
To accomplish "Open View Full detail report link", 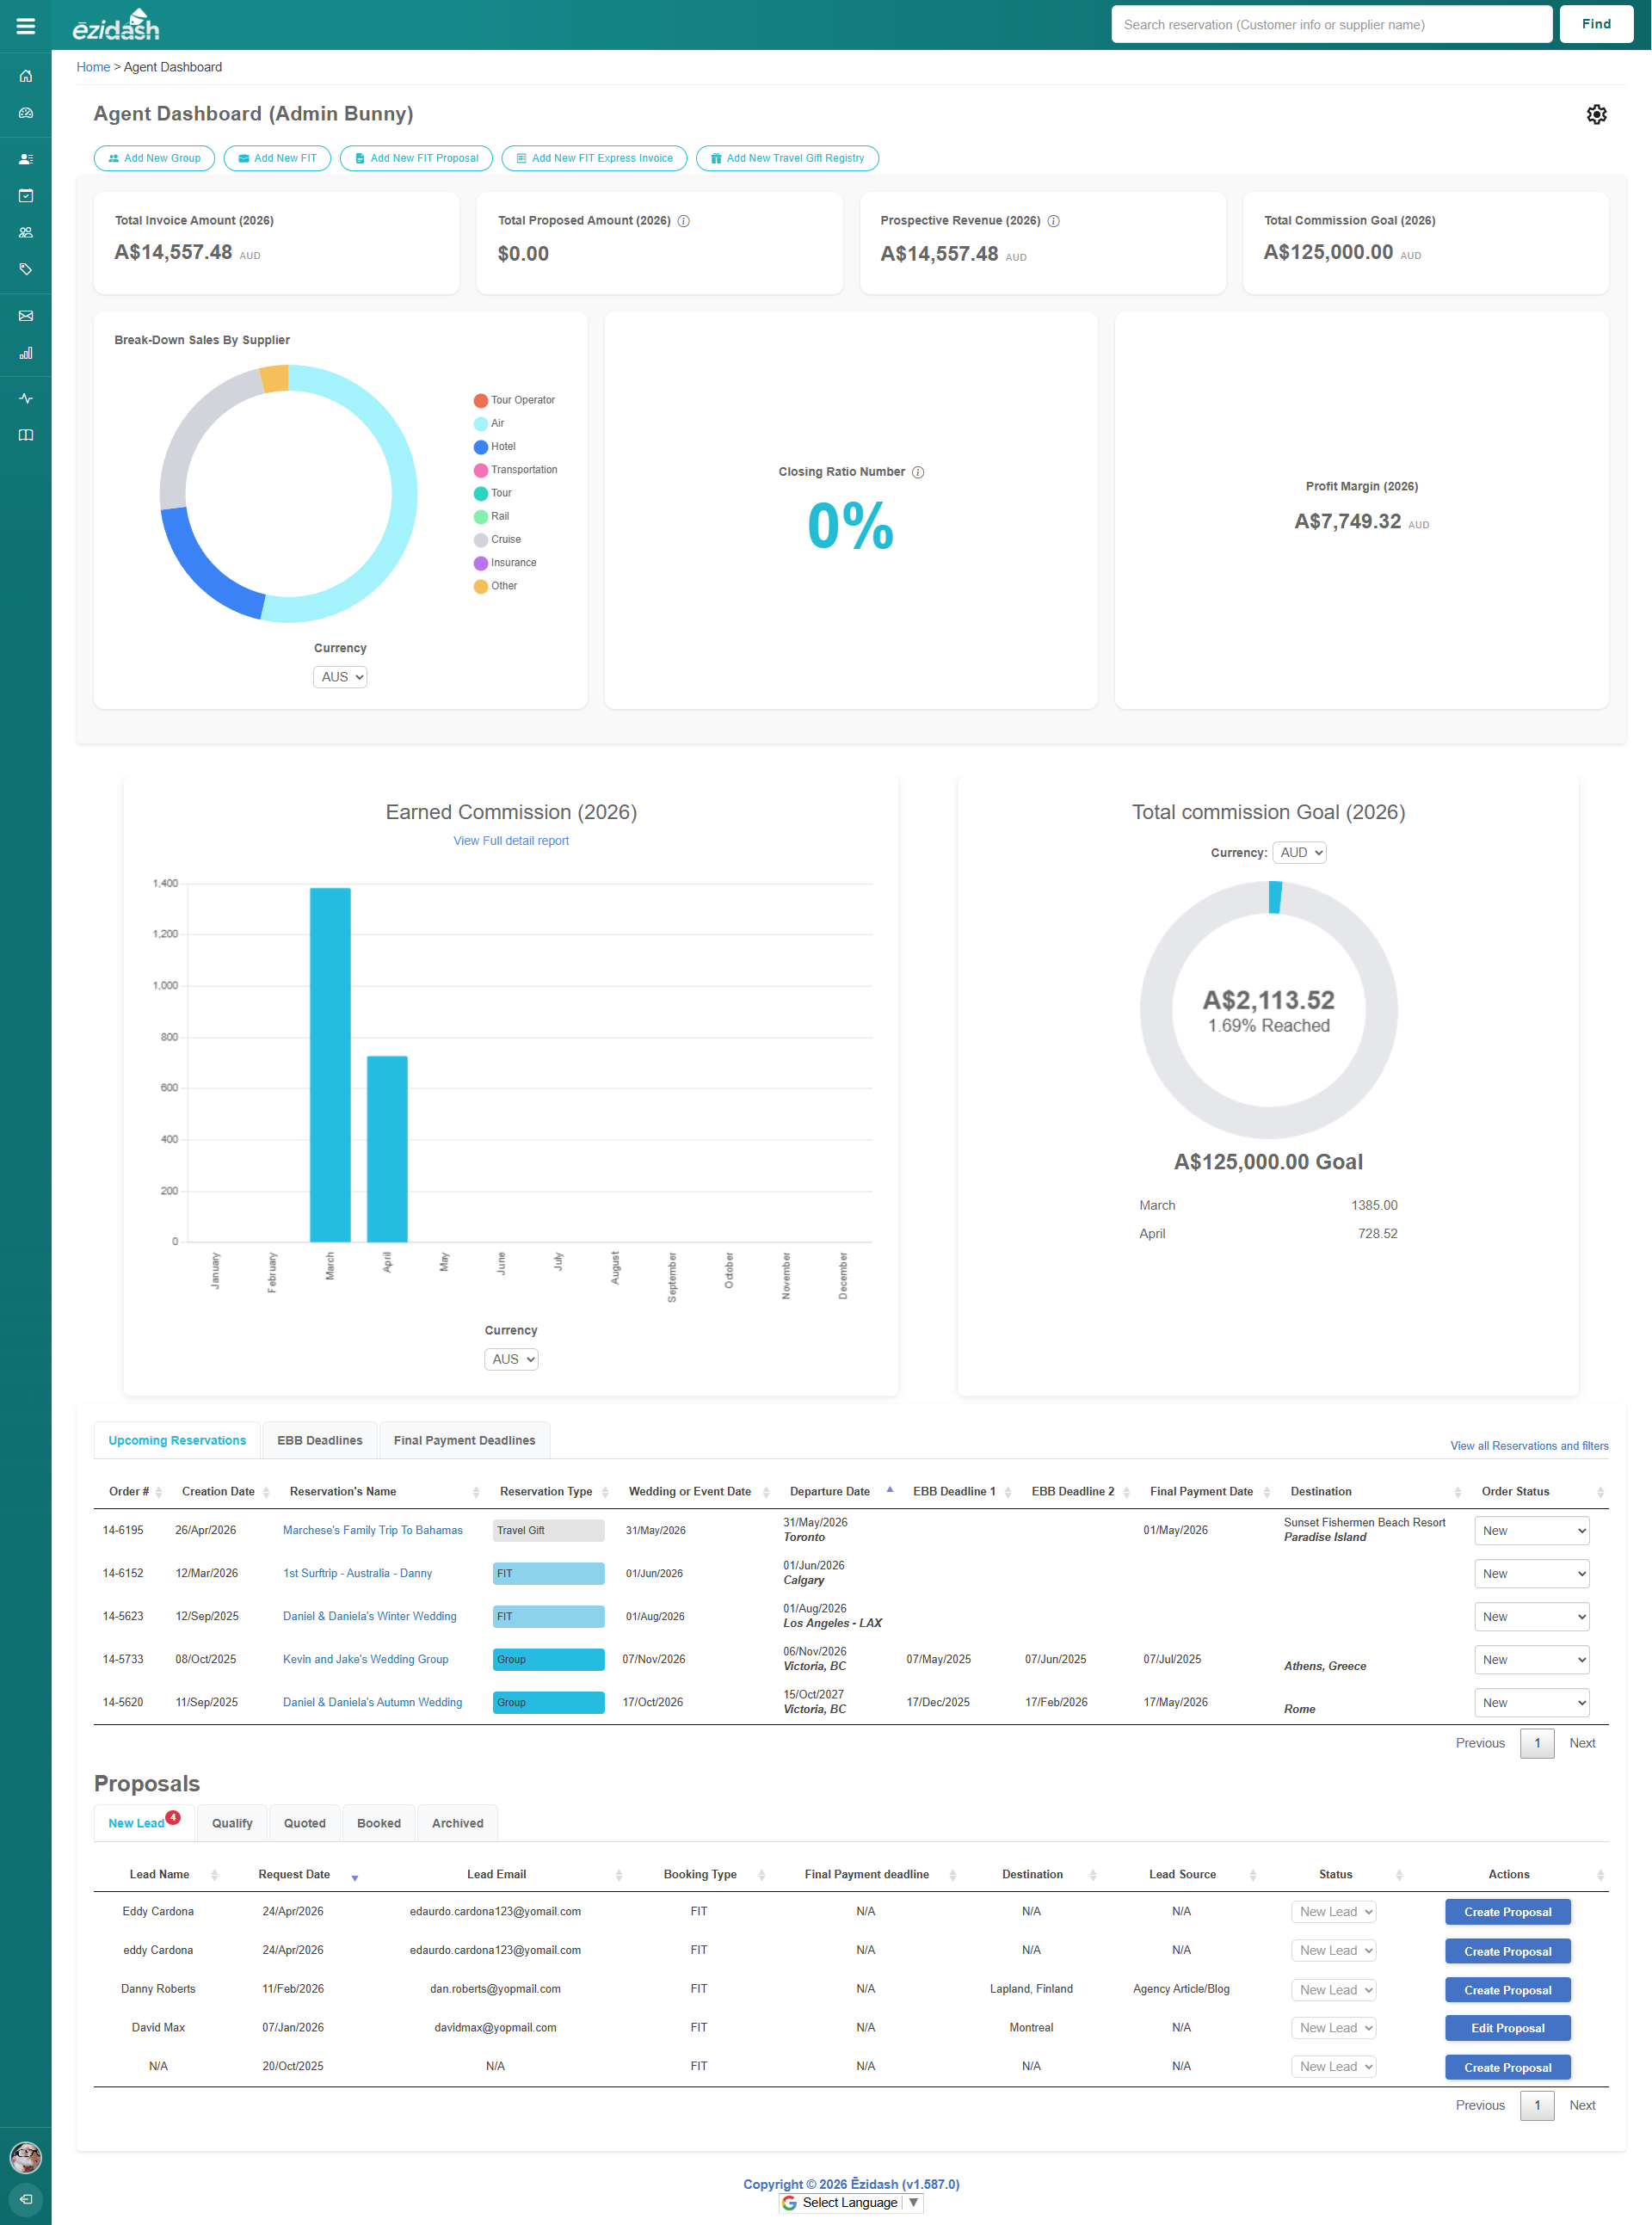I will coord(511,841).
